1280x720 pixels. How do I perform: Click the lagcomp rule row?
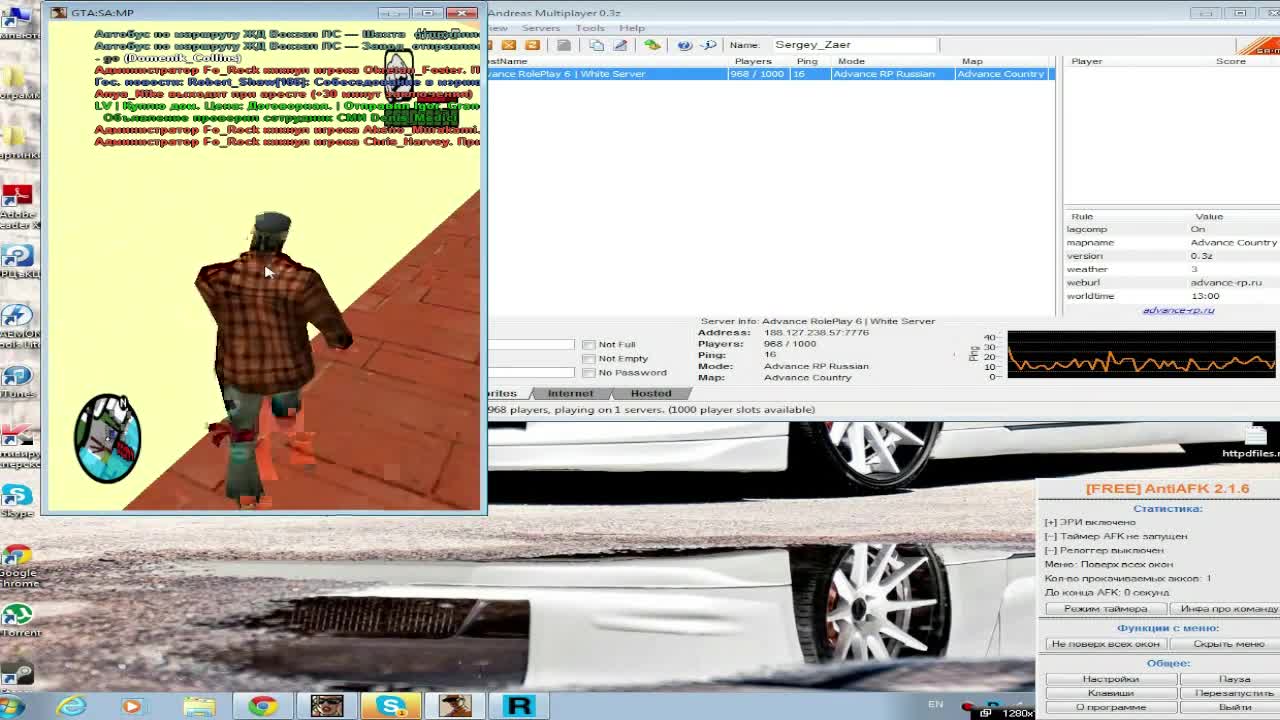[x=1172, y=230]
